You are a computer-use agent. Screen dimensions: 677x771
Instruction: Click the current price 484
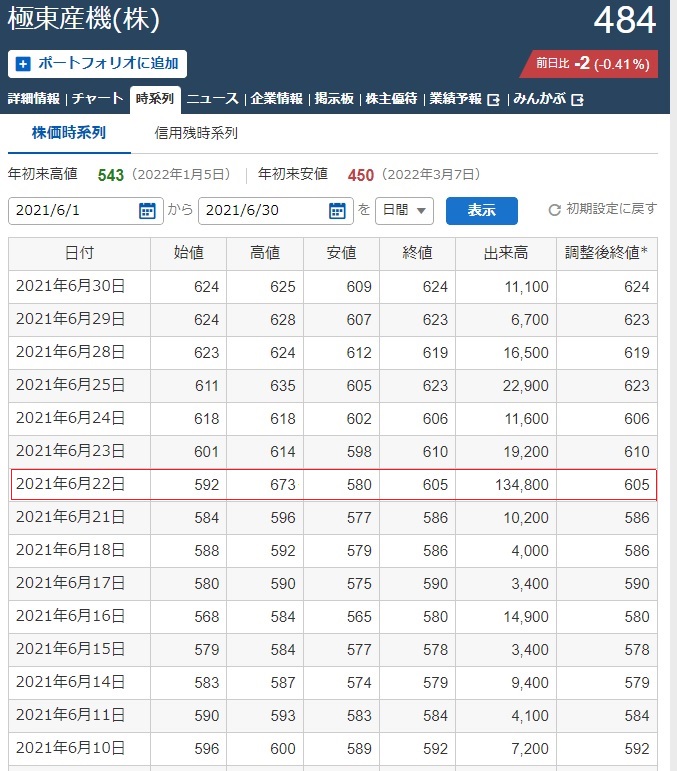[624, 21]
